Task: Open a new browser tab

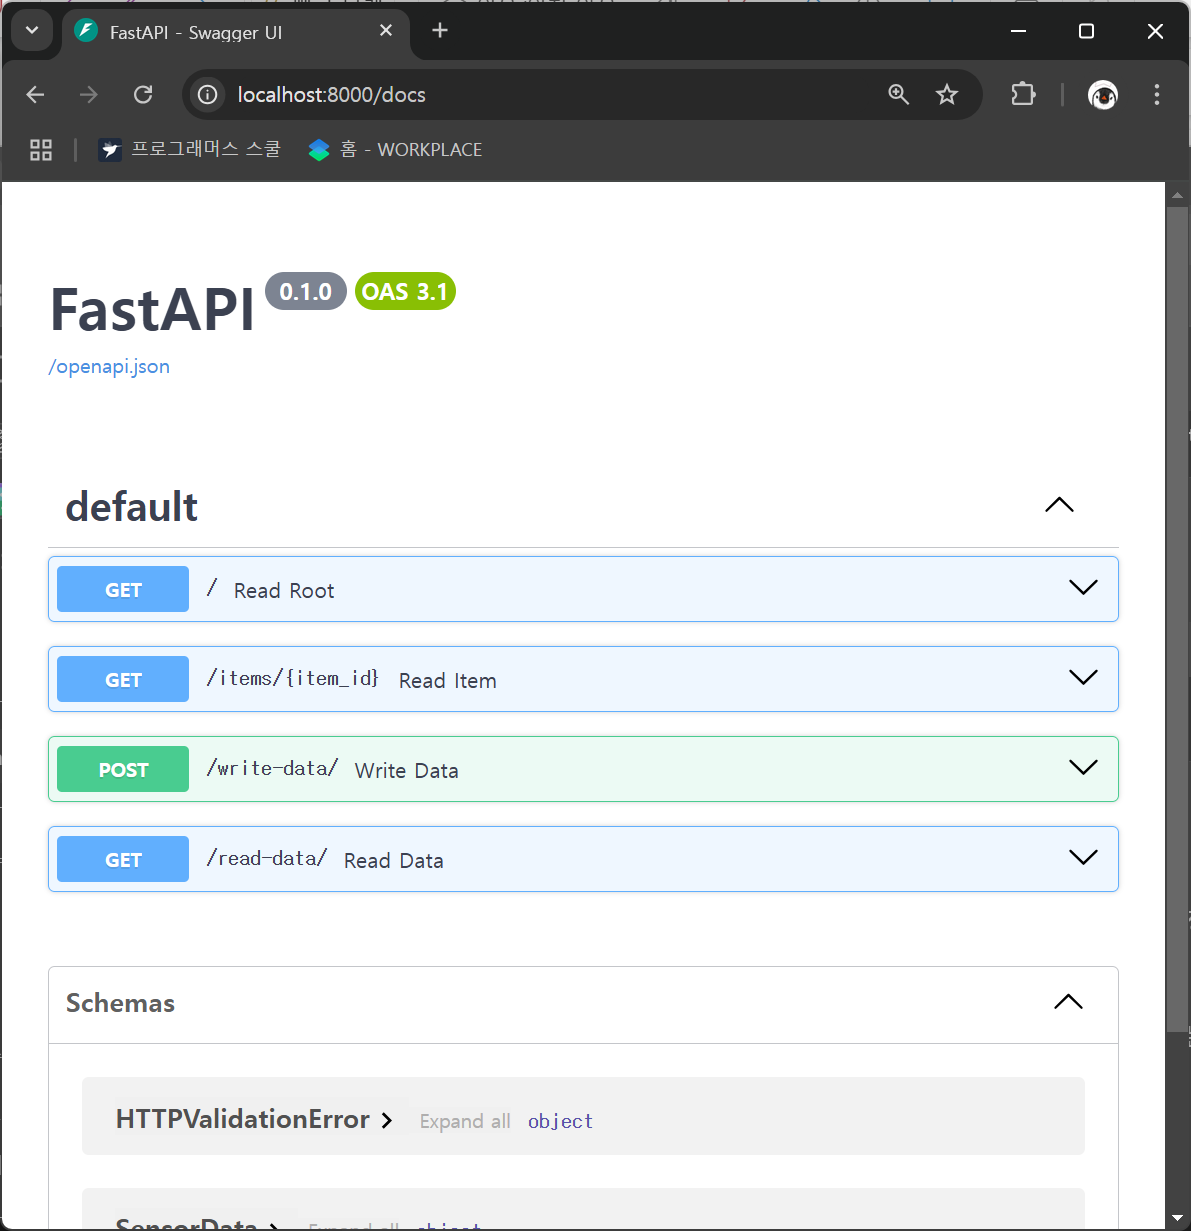Action: pos(440,31)
